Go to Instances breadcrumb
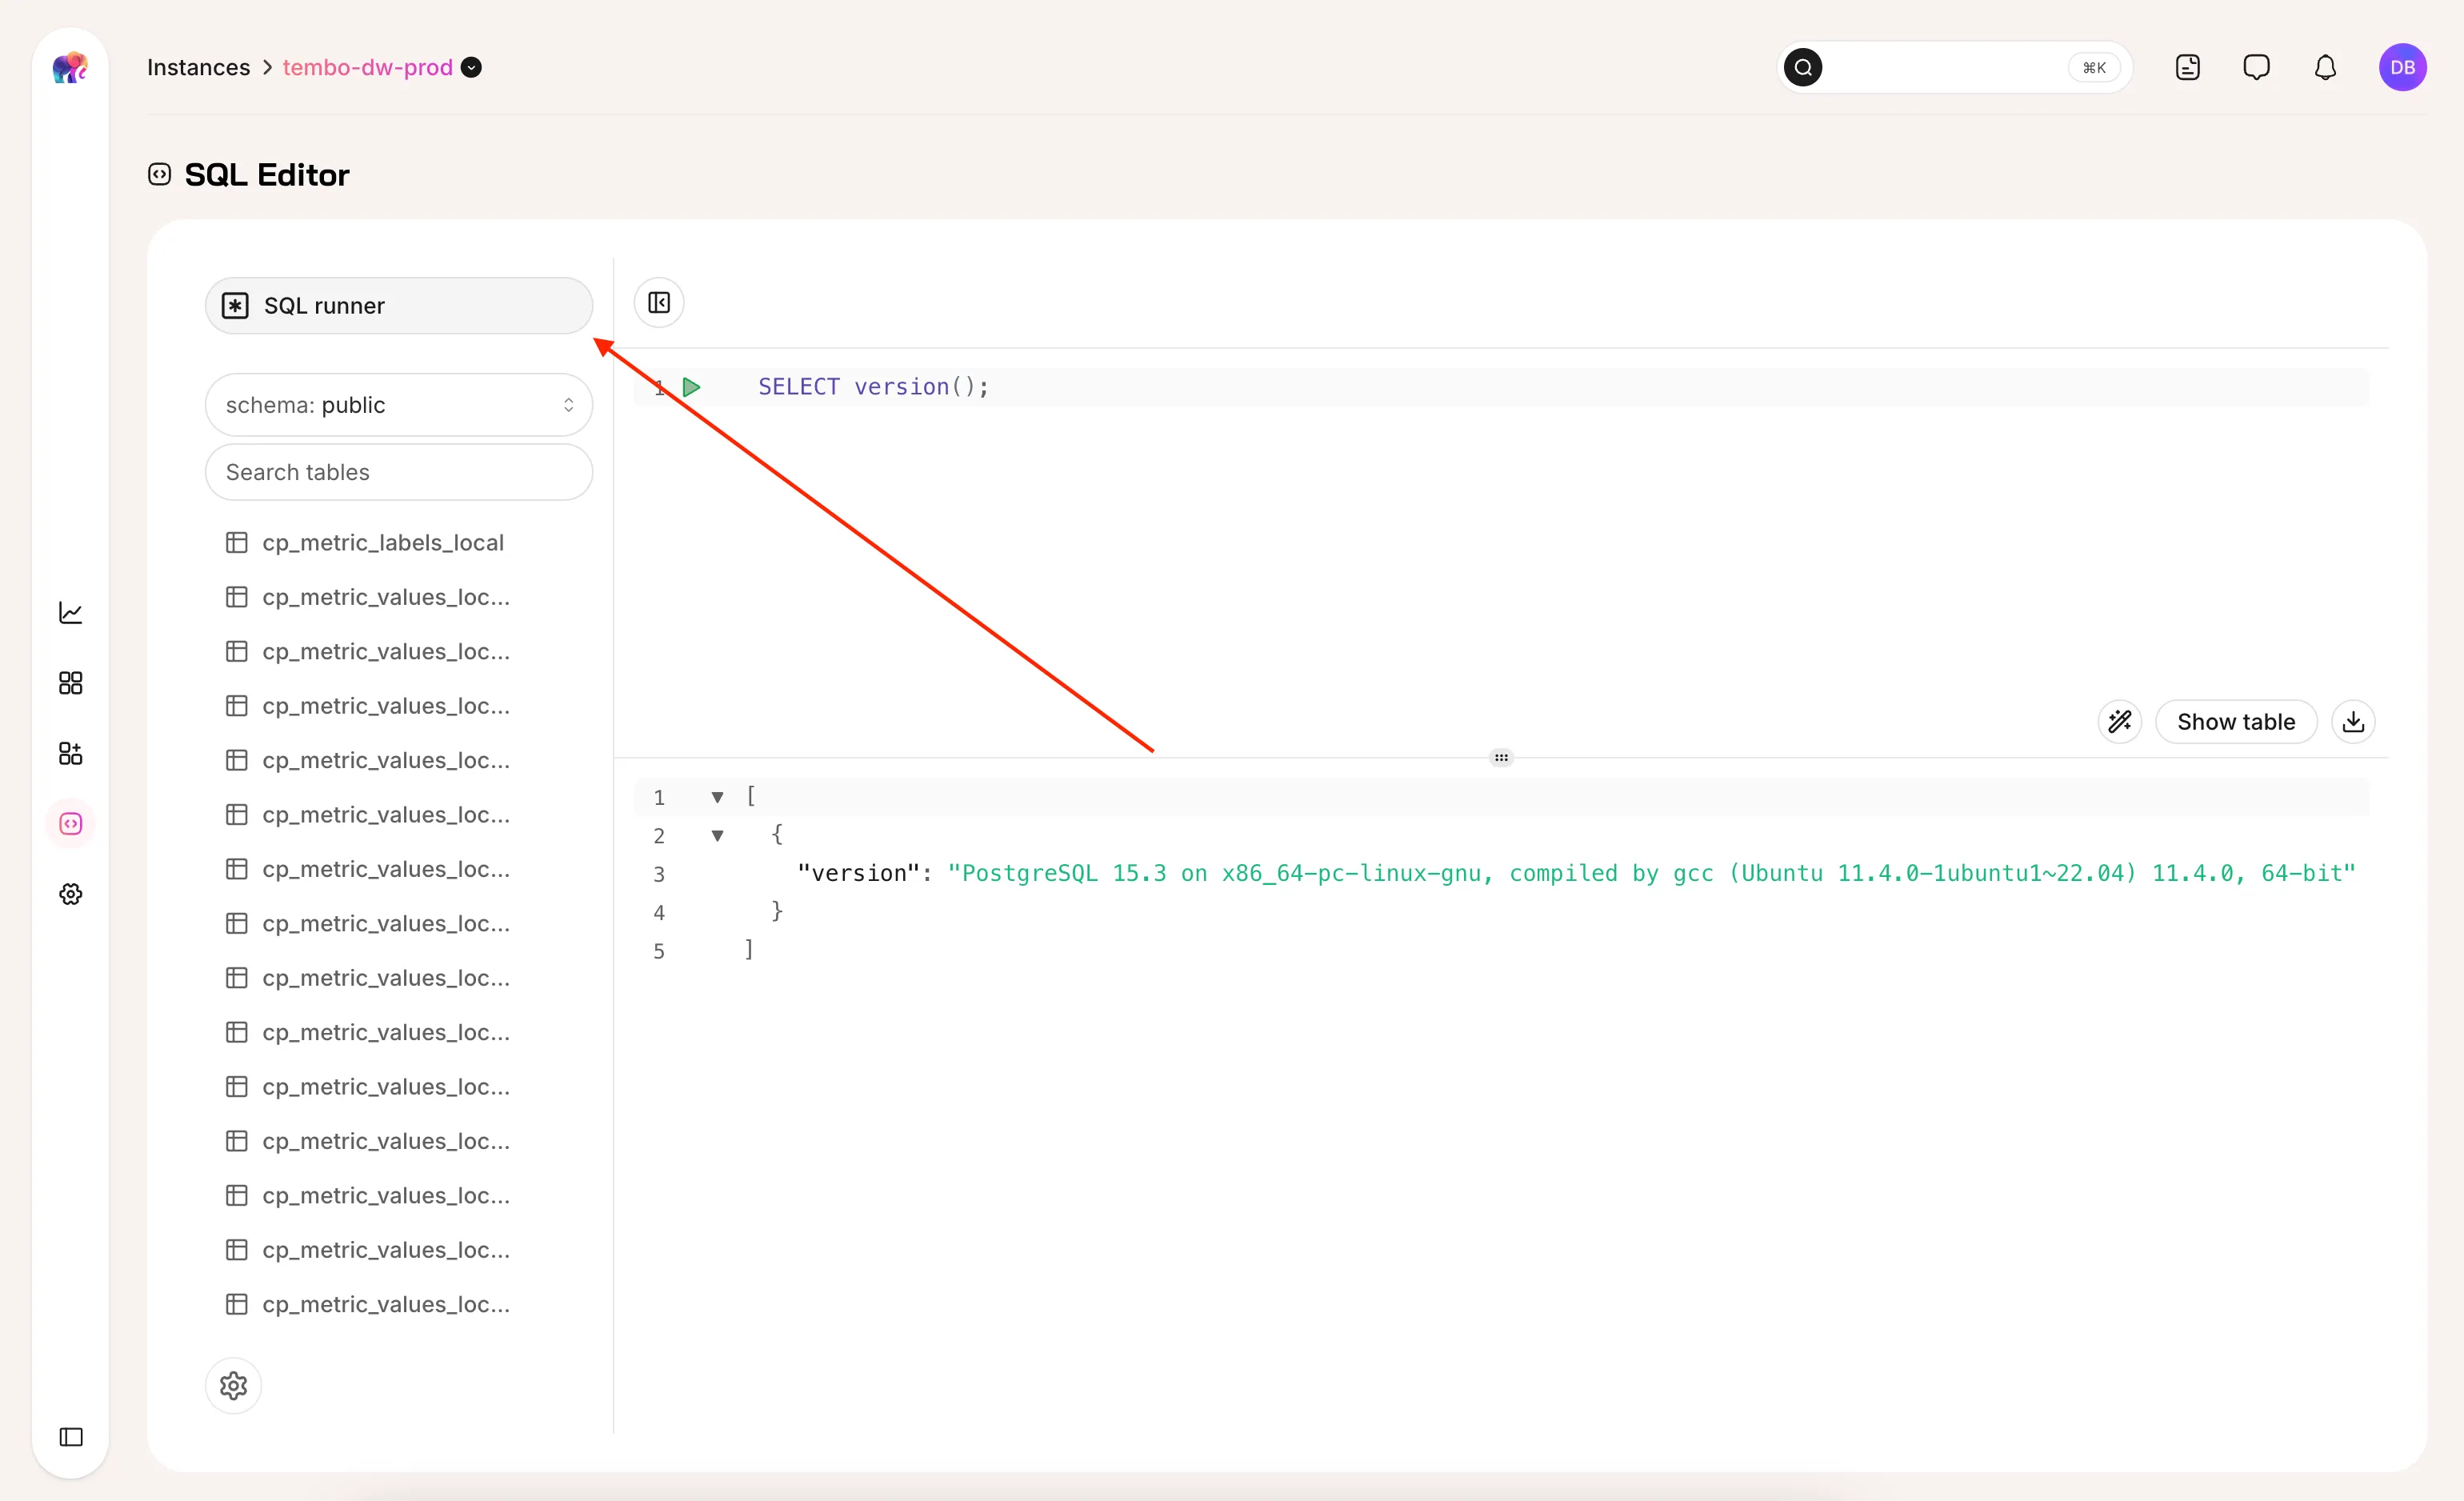Image resolution: width=2464 pixels, height=1501 pixels. click(198, 67)
